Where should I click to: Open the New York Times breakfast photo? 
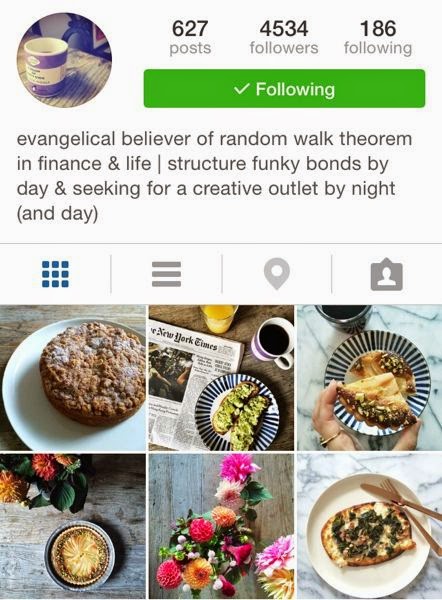point(221,378)
